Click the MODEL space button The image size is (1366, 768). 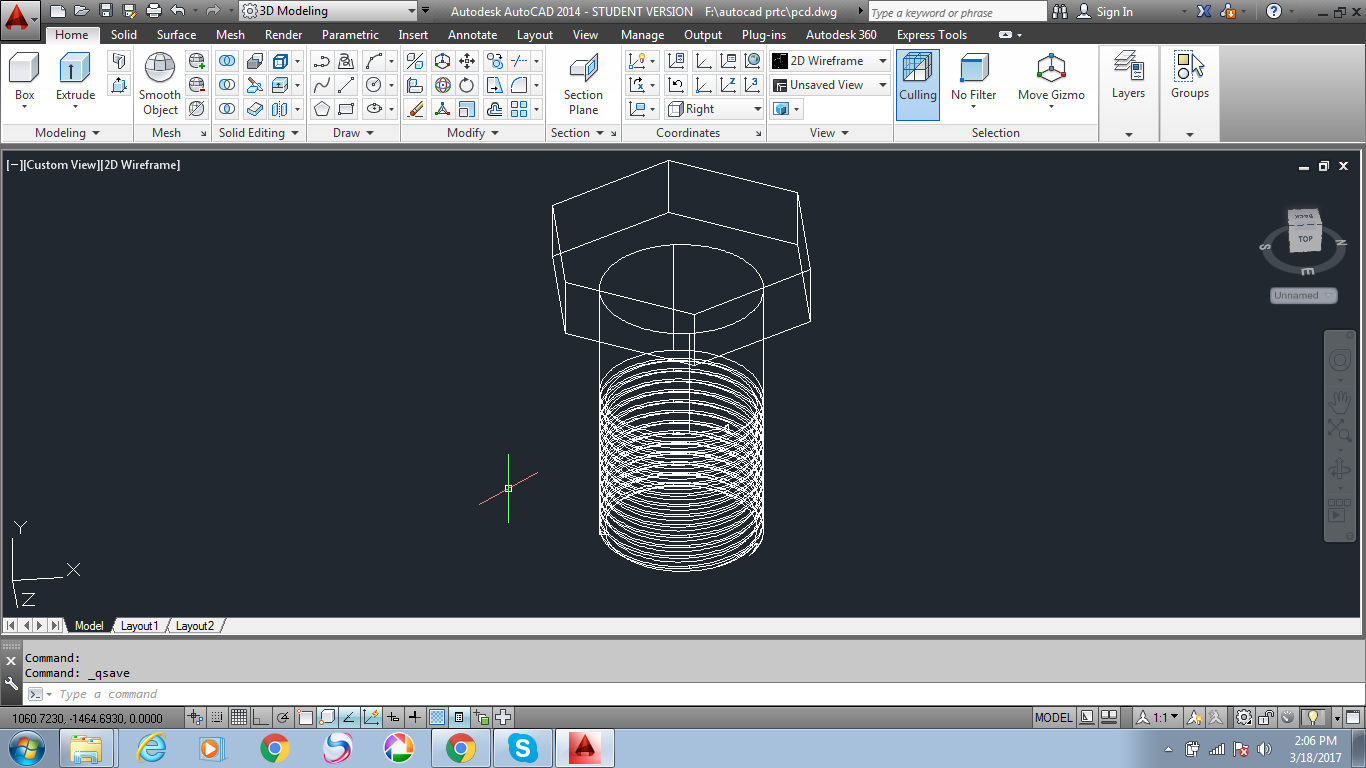[x=1053, y=717]
